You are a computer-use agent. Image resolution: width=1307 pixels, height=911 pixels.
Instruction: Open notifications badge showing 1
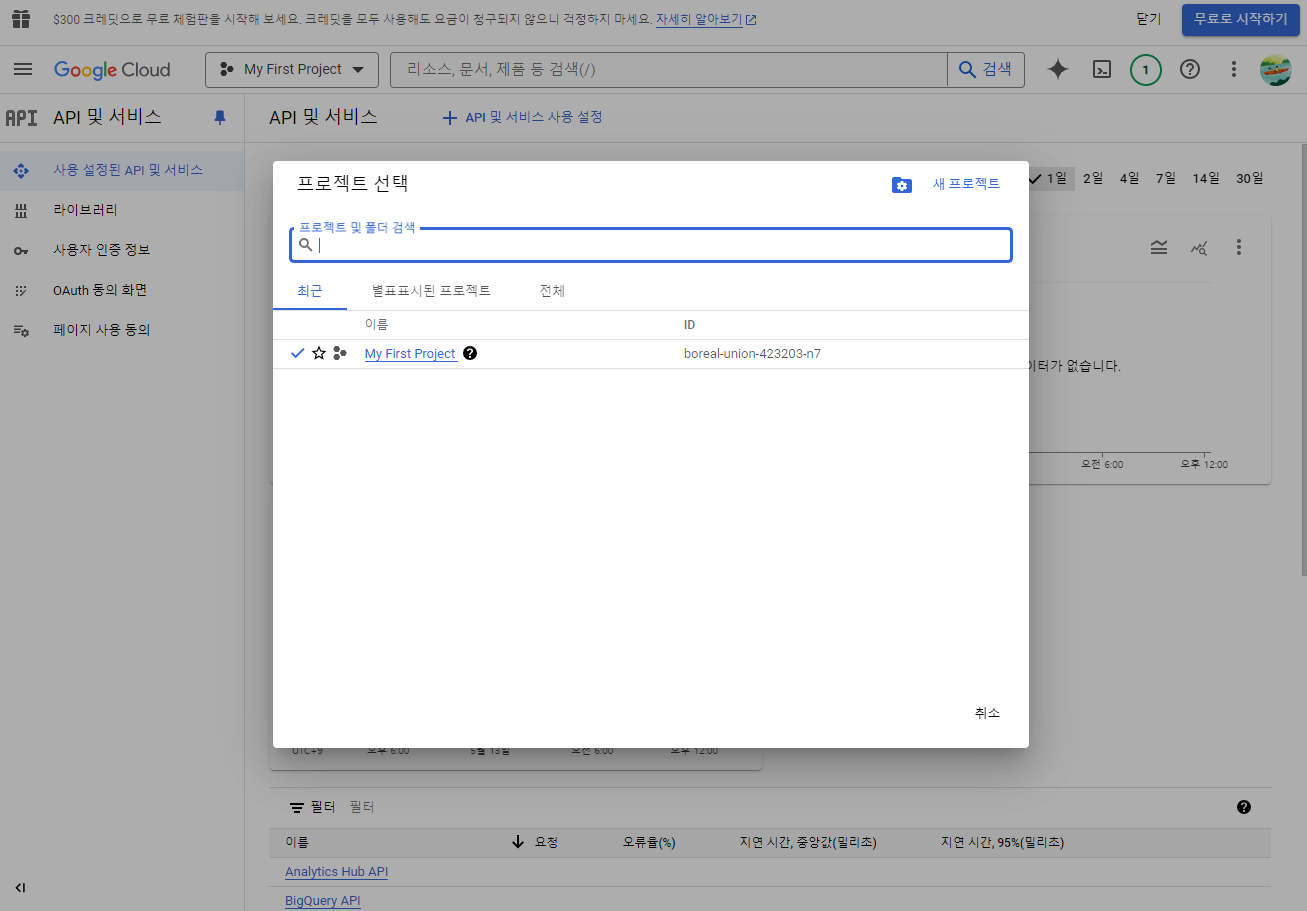click(x=1145, y=69)
